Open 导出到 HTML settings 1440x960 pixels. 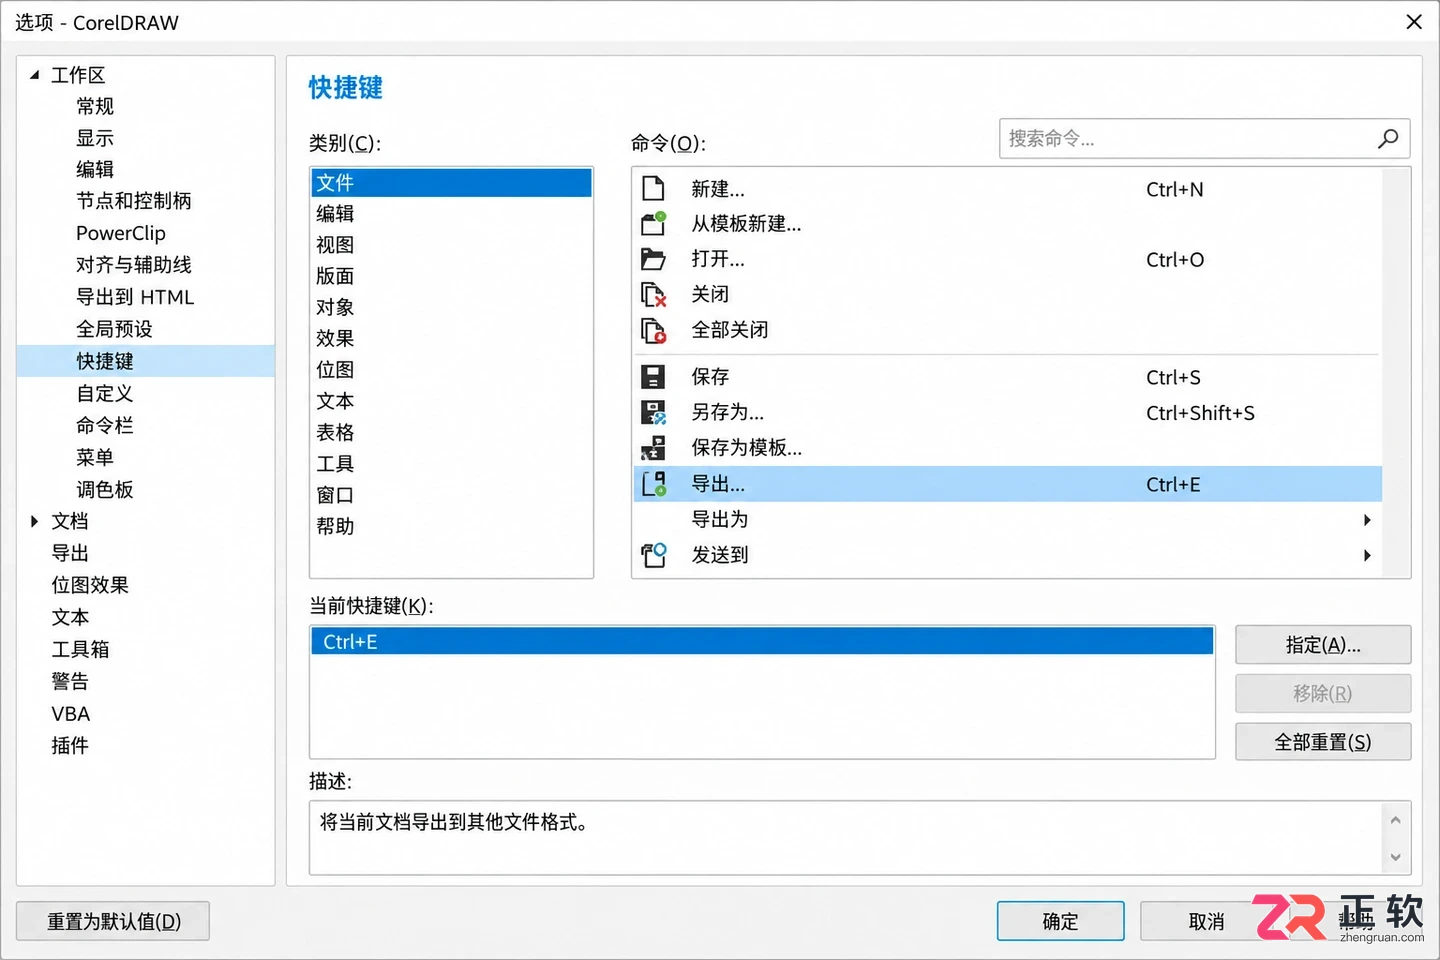click(135, 297)
